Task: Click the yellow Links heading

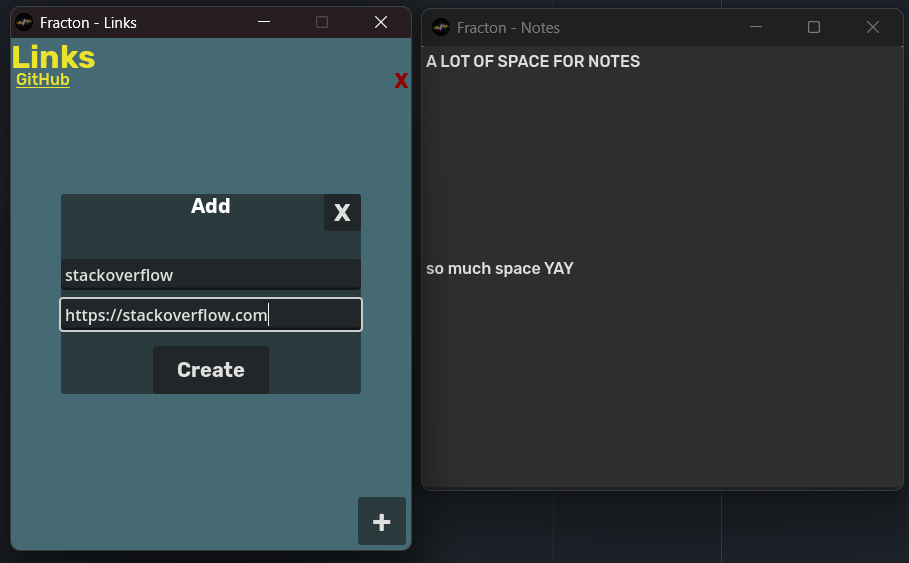Action: click(x=54, y=57)
